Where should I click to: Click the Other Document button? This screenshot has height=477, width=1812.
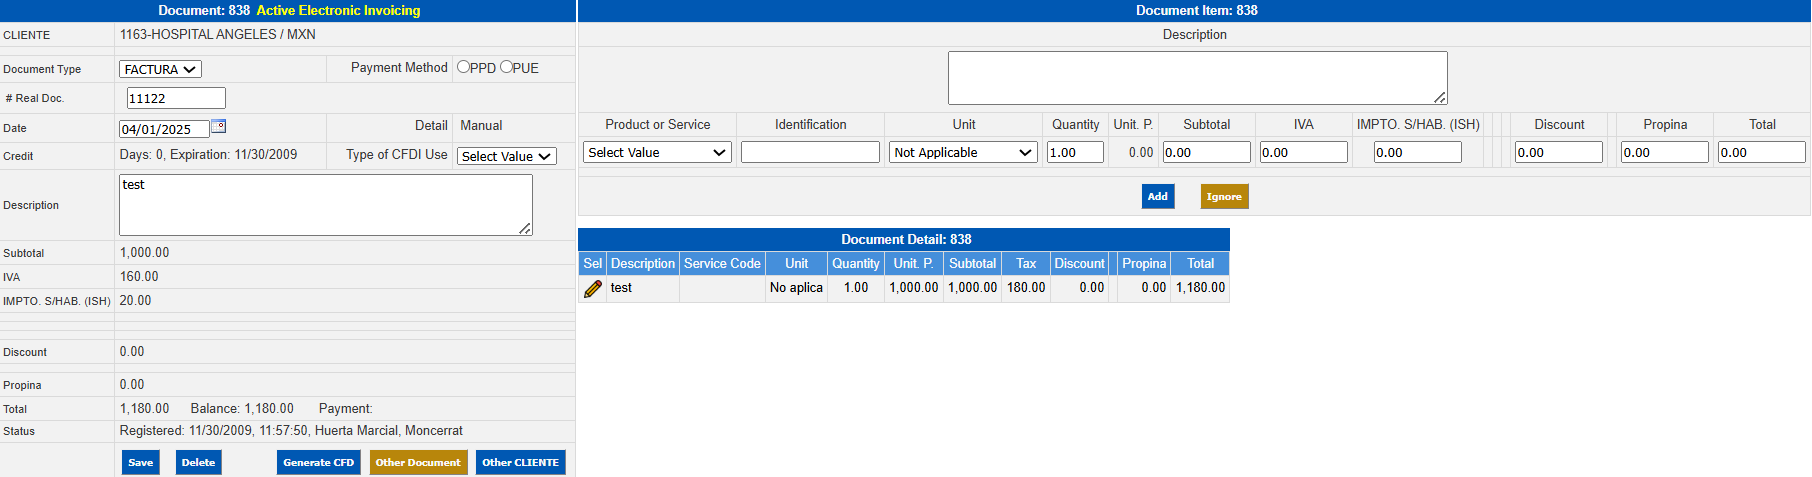418,462
